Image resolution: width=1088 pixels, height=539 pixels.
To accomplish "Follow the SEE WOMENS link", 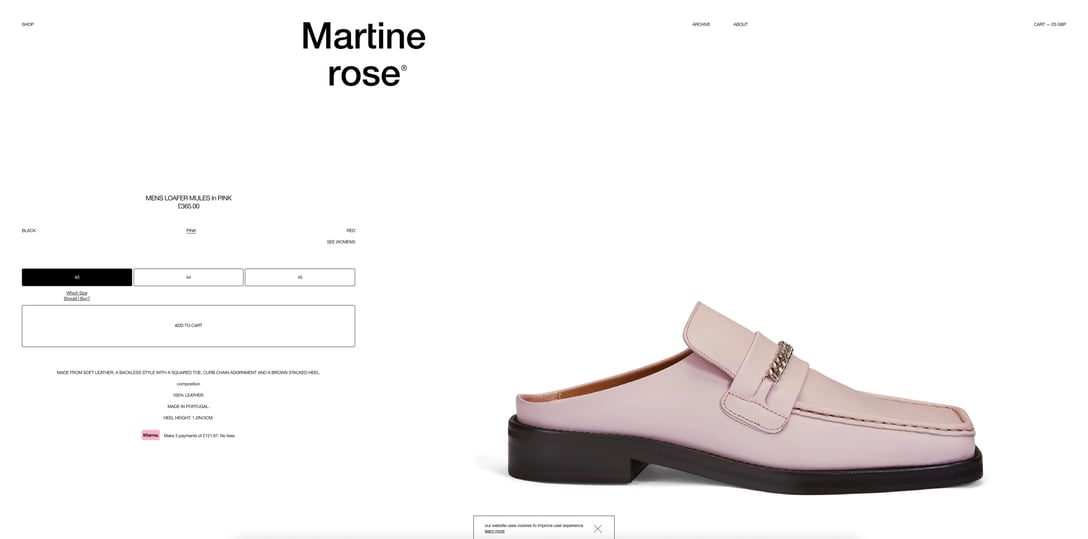I will click(341, 242).
